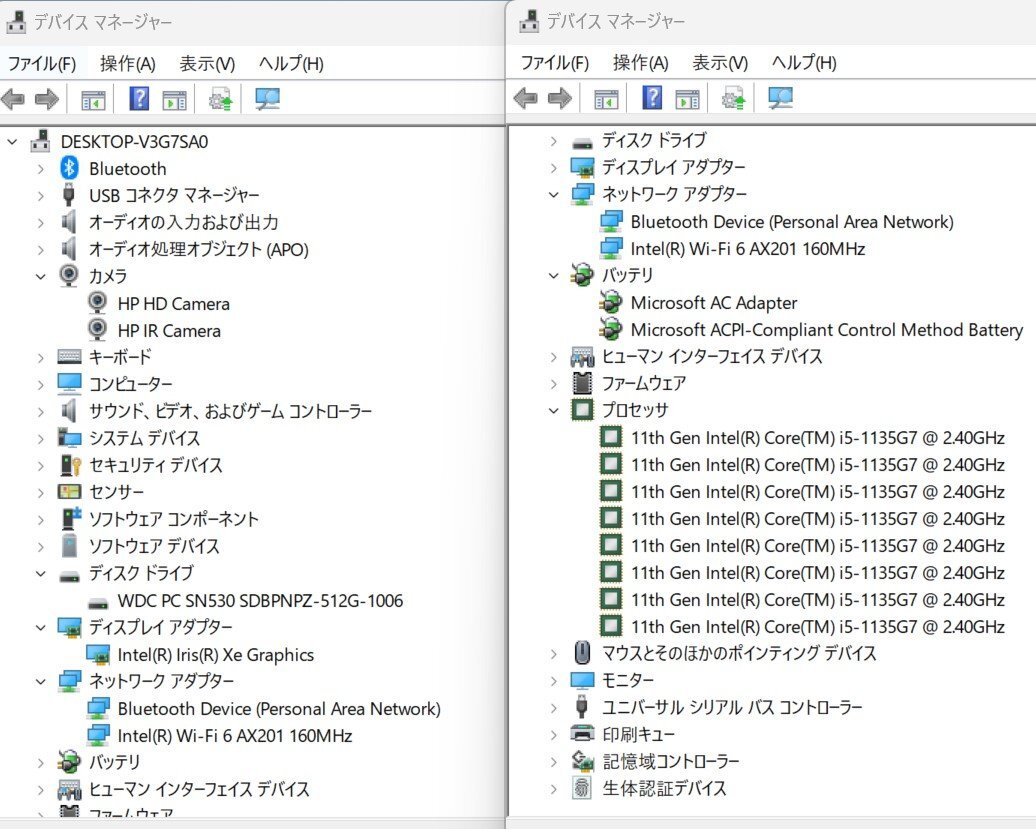Expand the キーボード category
The height and width of the screenshot is (829, 1036).
[41, 357]
